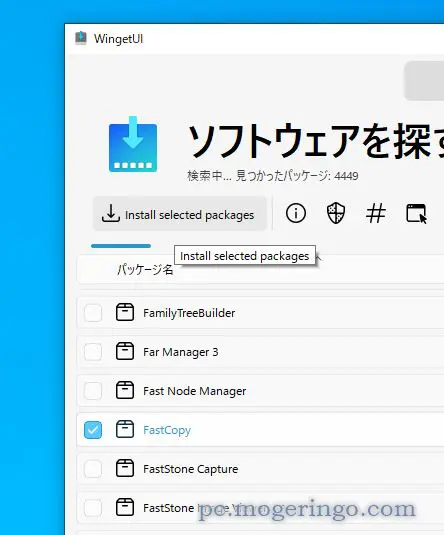Viewport: 444px width, 535px height.
Task: Click Install selected packages button
Action: (x=180, y=214)
